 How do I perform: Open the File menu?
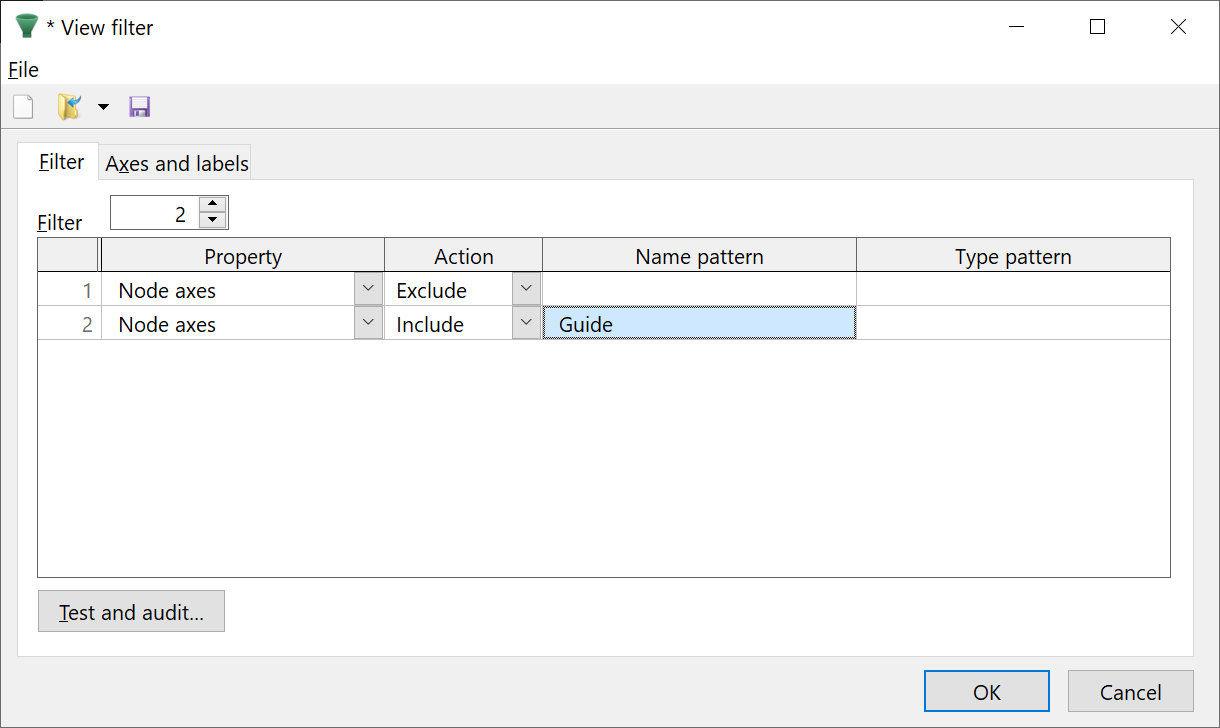[23, 70]
